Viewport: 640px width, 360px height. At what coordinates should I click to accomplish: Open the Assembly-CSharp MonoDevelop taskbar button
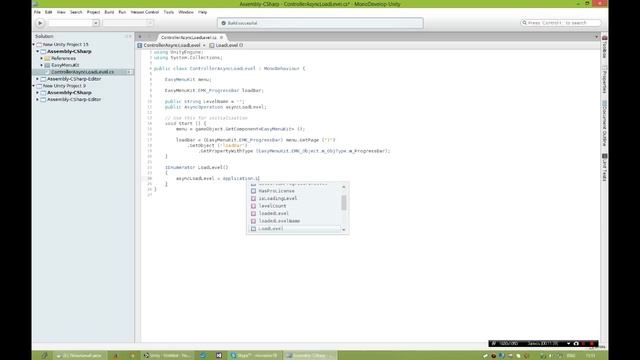point(309,356)
